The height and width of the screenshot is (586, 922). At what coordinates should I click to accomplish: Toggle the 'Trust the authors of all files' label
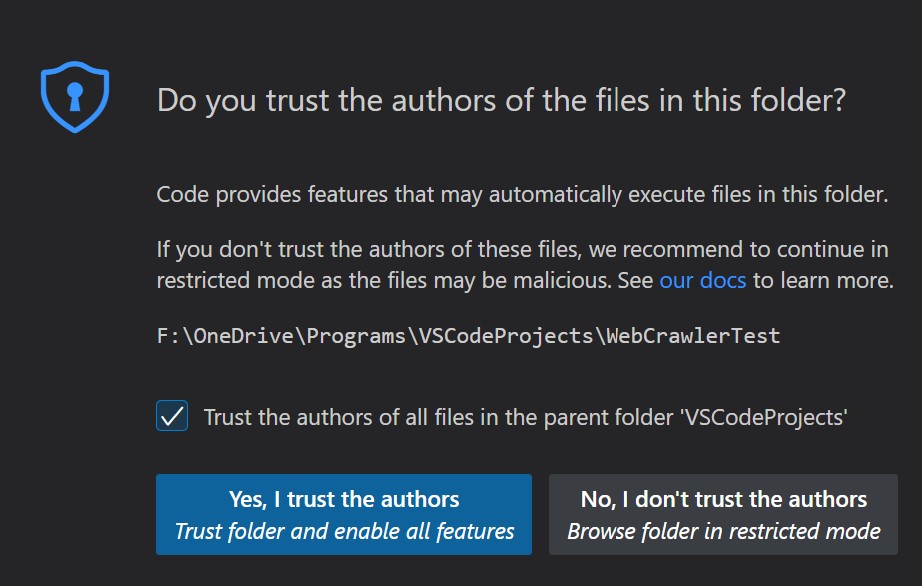tap(525, 417)
